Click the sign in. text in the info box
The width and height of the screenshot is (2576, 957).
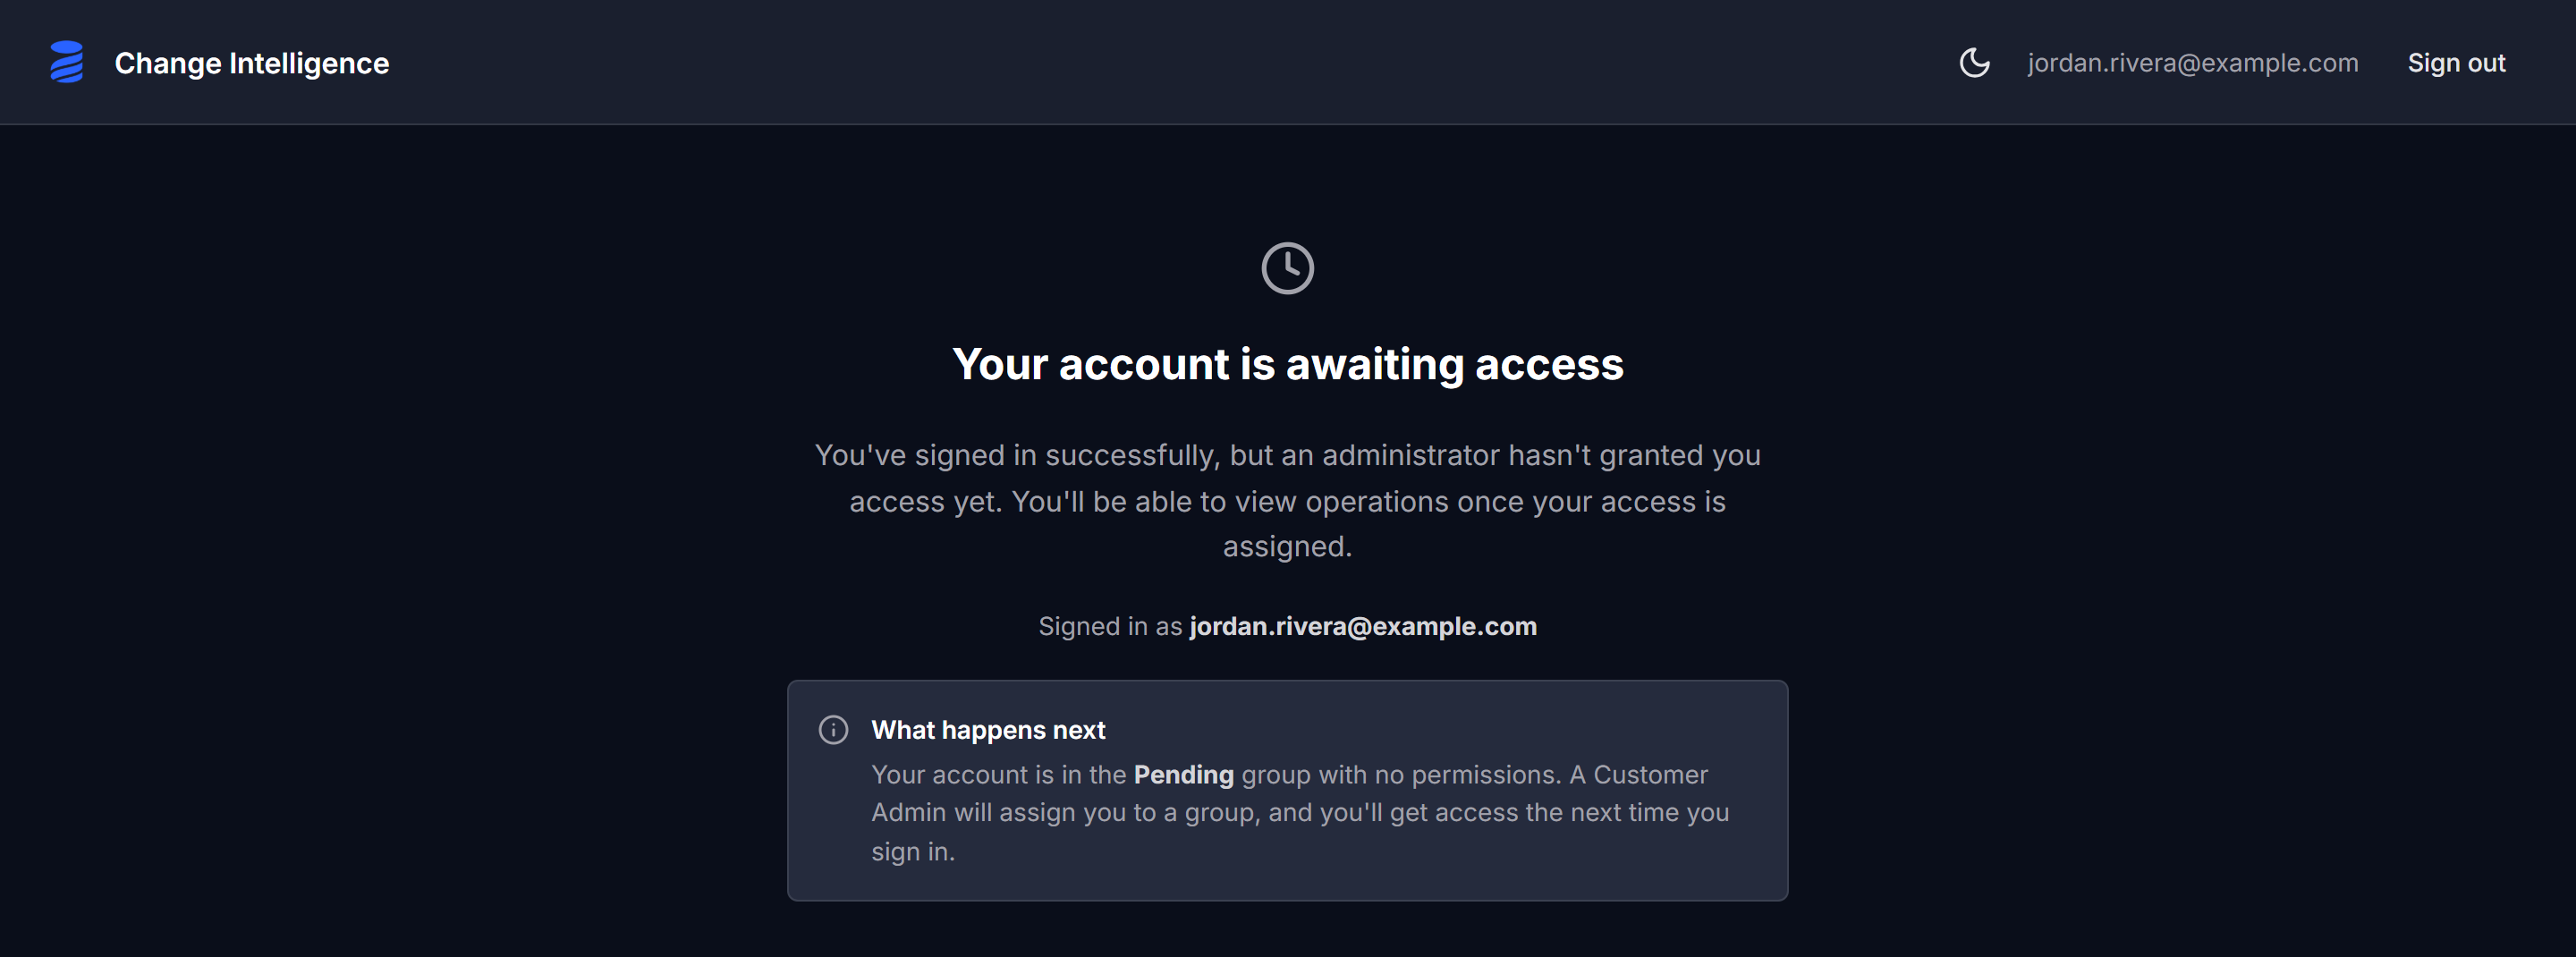pos(913,852)
